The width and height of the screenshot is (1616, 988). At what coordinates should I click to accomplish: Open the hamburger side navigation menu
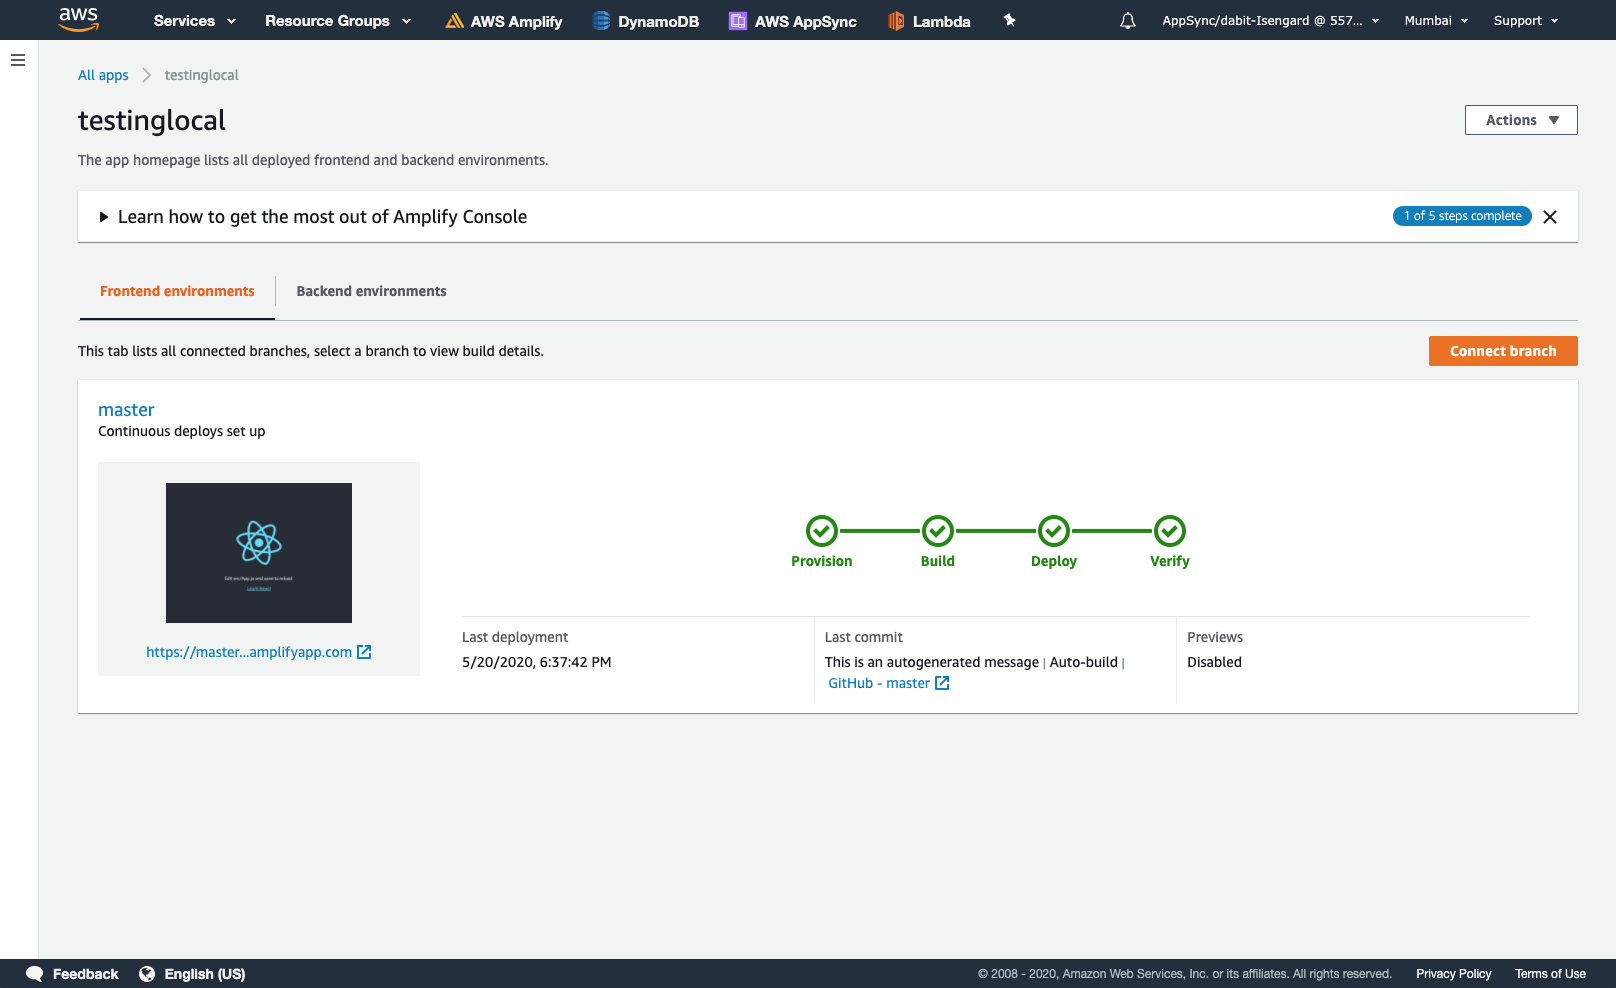[18, 60]
